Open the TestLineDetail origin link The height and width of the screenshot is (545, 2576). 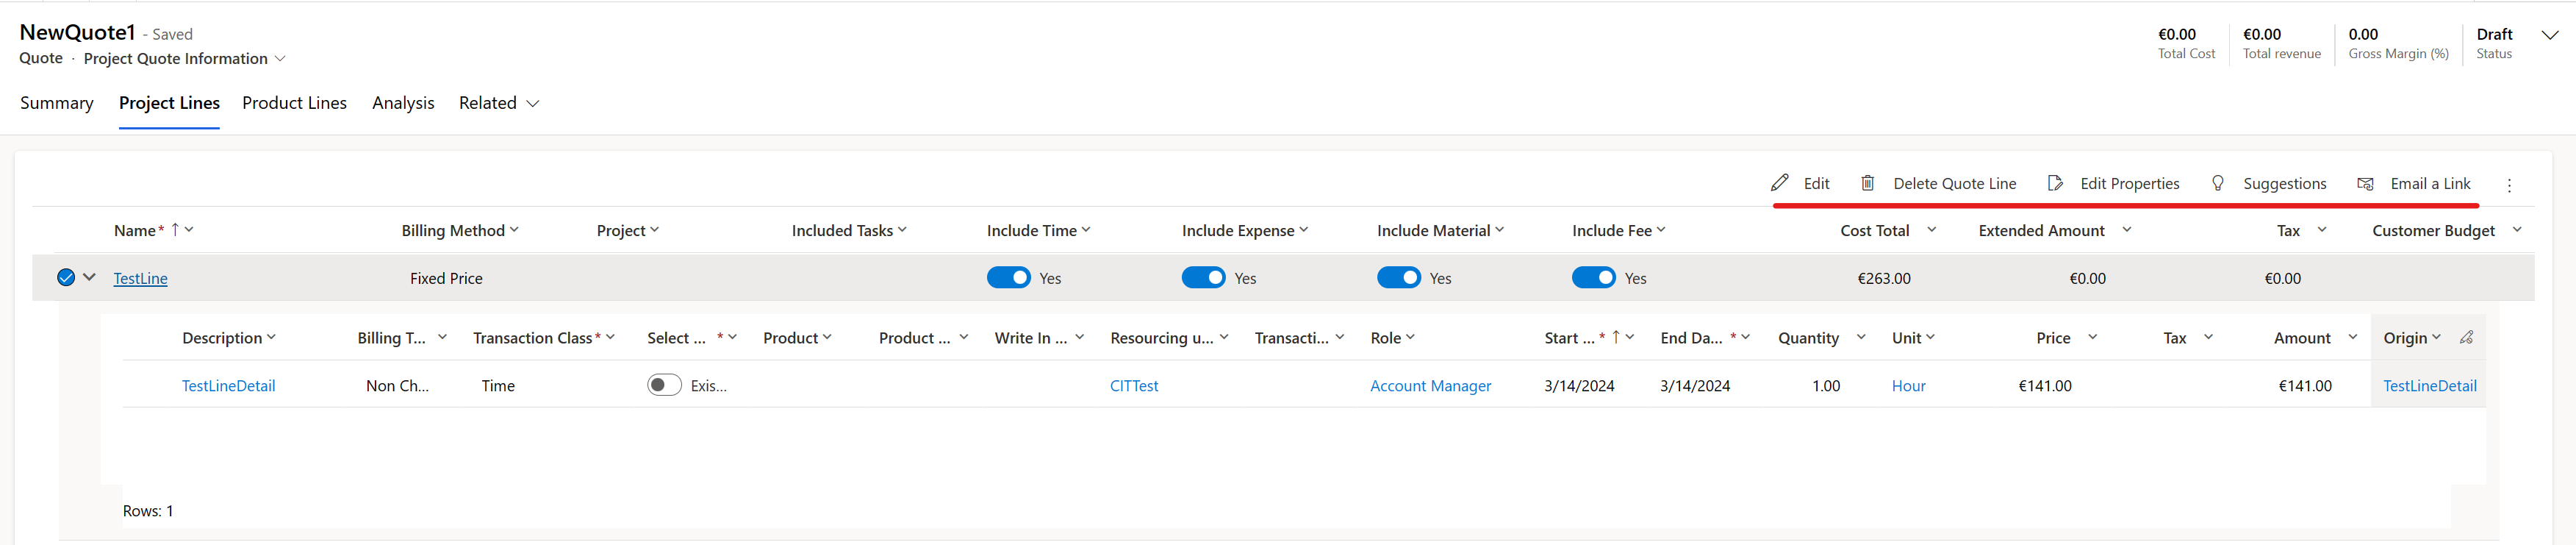tap(2429, 386)
